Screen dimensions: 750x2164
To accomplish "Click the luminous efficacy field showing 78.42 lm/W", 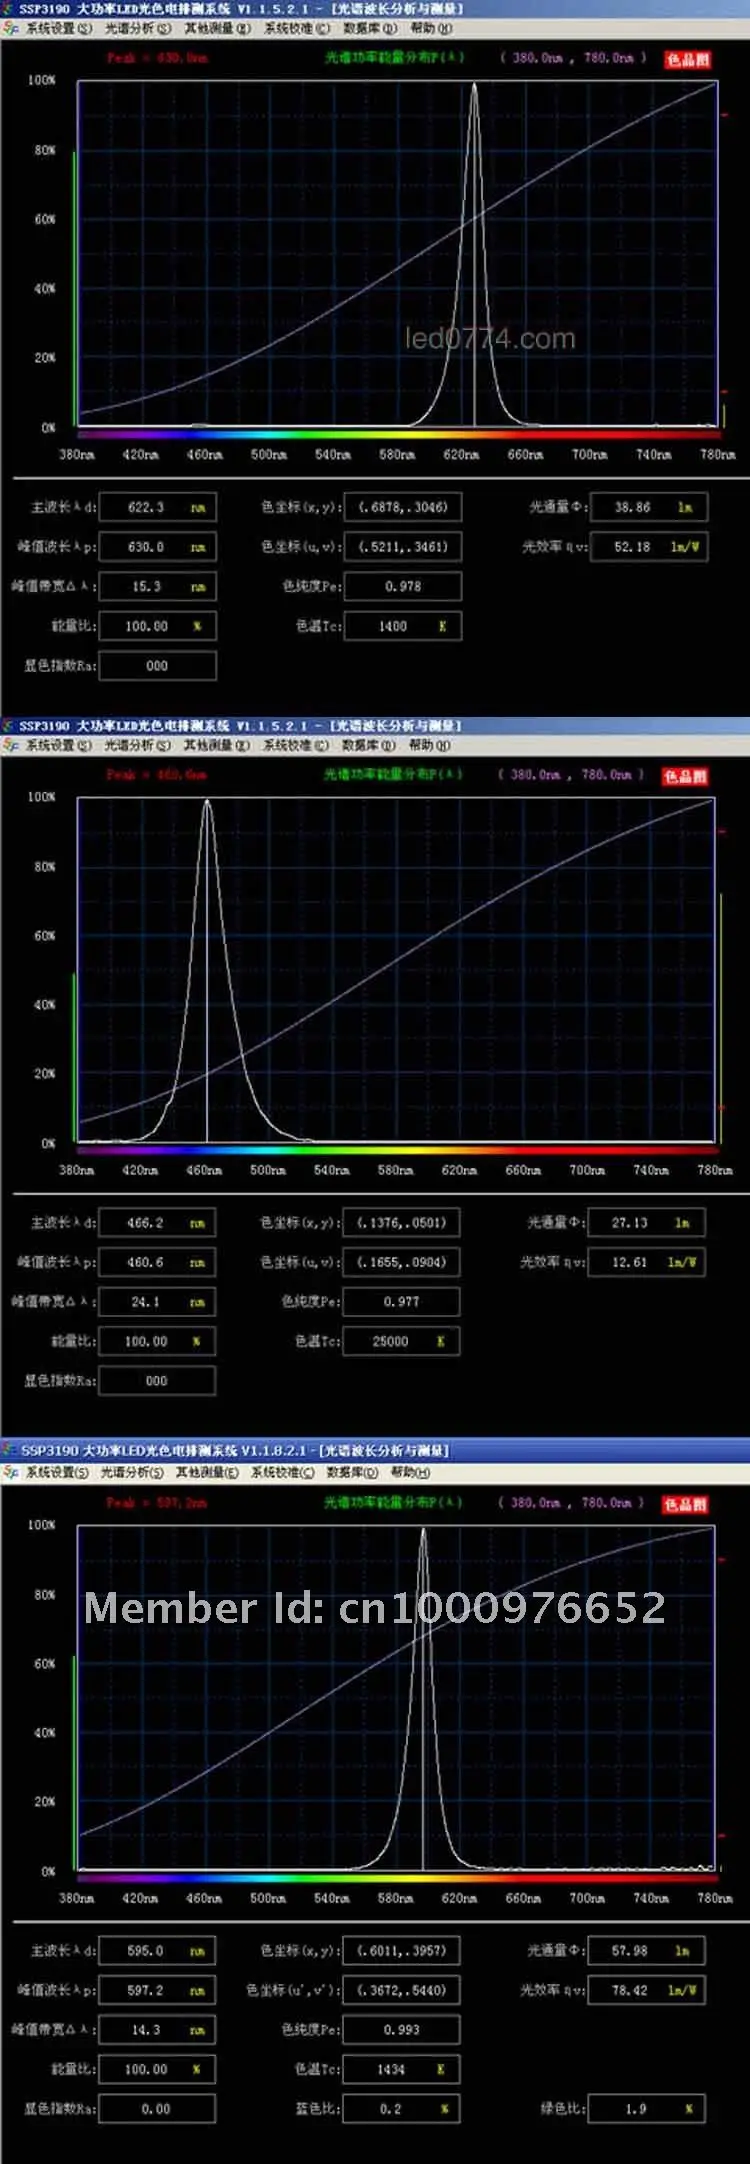I will 647,1990.
